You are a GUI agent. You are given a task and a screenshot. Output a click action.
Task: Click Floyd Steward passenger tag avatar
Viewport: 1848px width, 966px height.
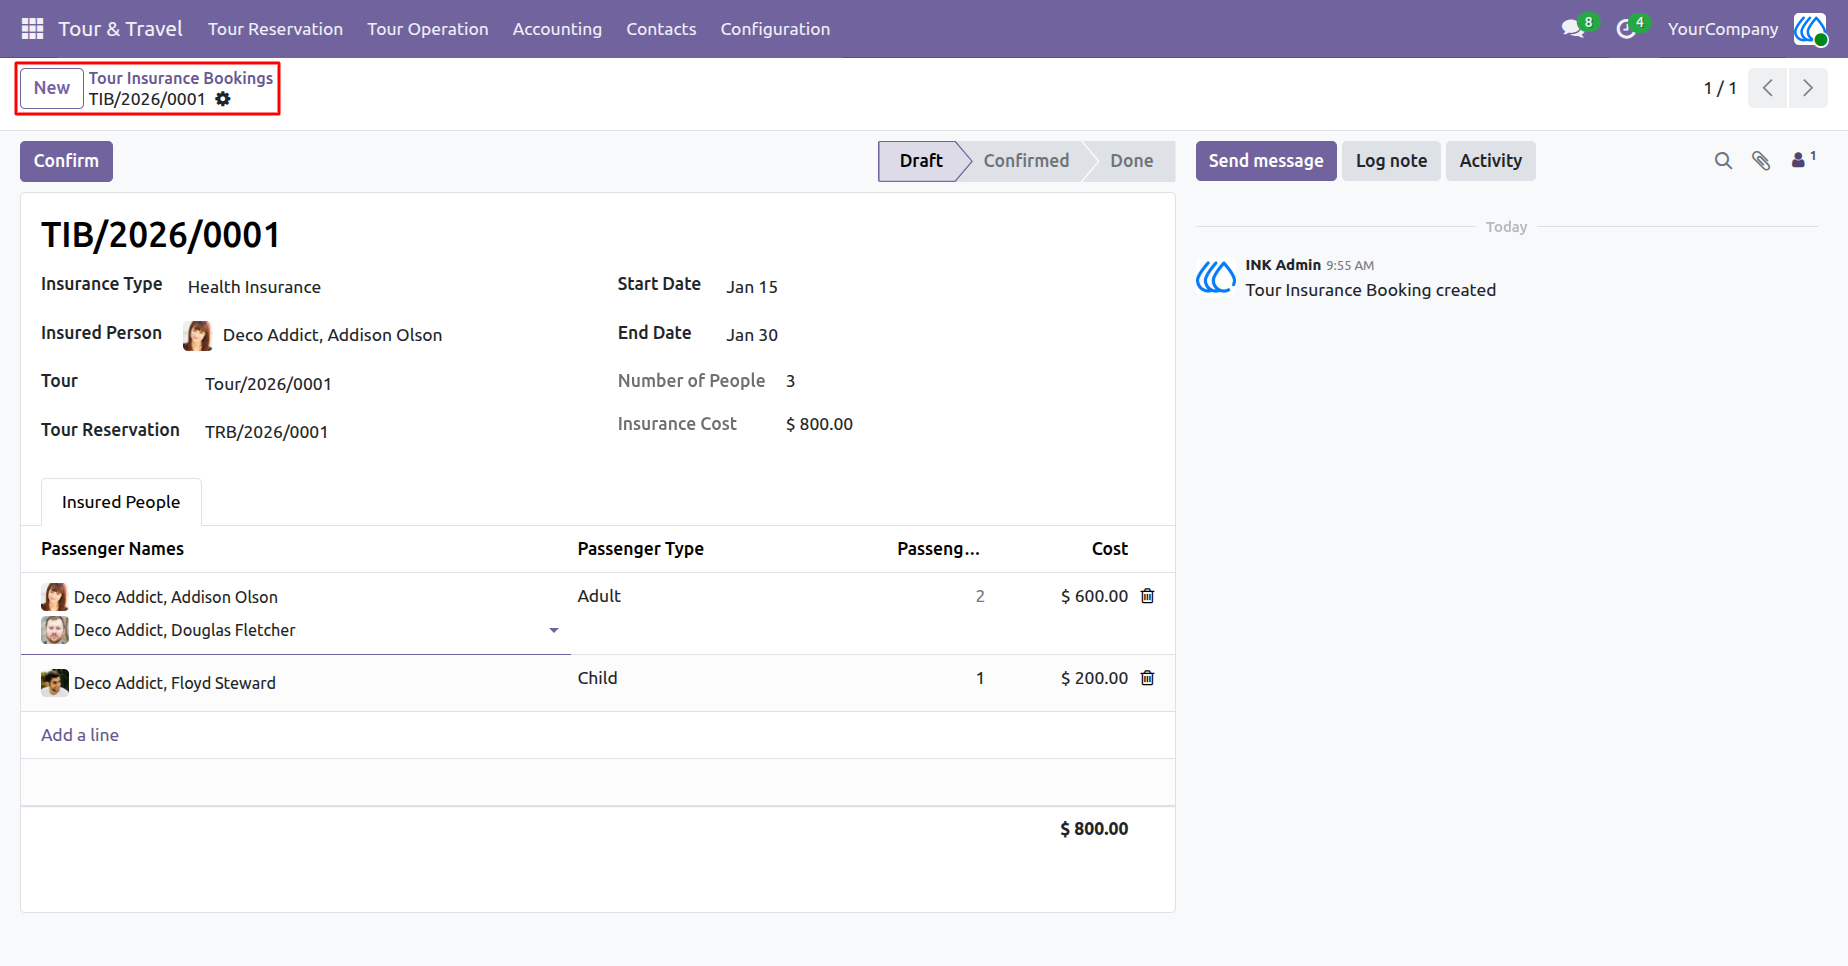55,683
